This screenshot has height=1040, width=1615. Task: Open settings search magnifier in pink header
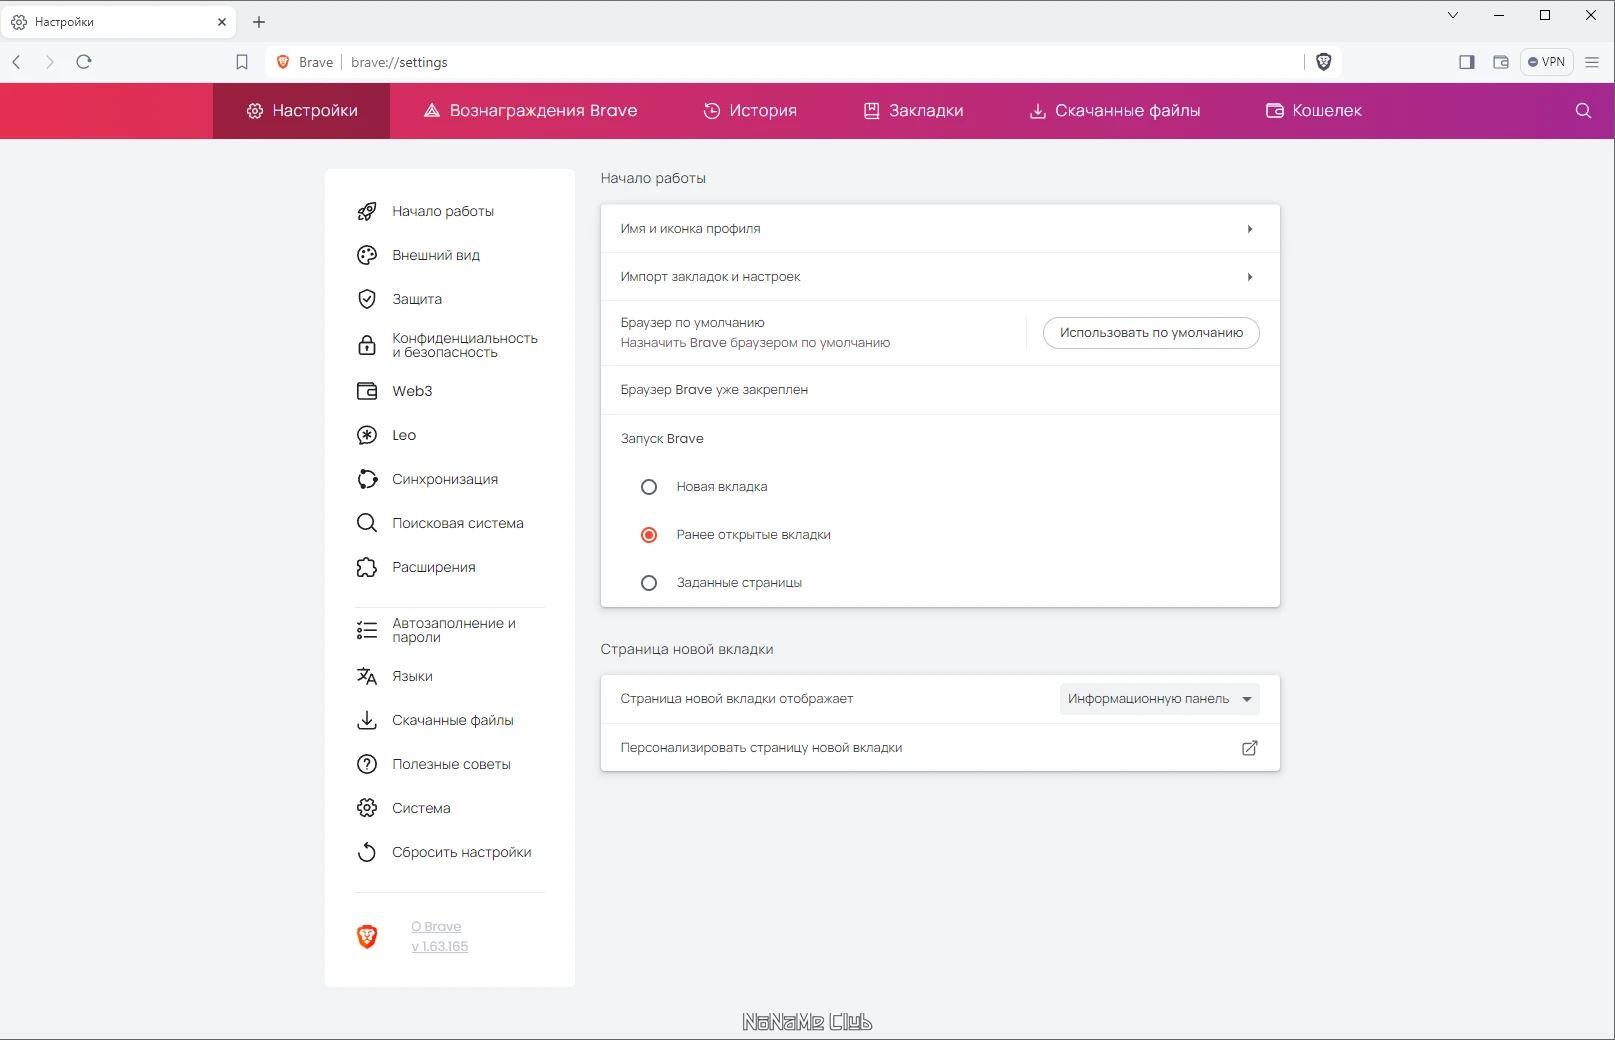1583,111
